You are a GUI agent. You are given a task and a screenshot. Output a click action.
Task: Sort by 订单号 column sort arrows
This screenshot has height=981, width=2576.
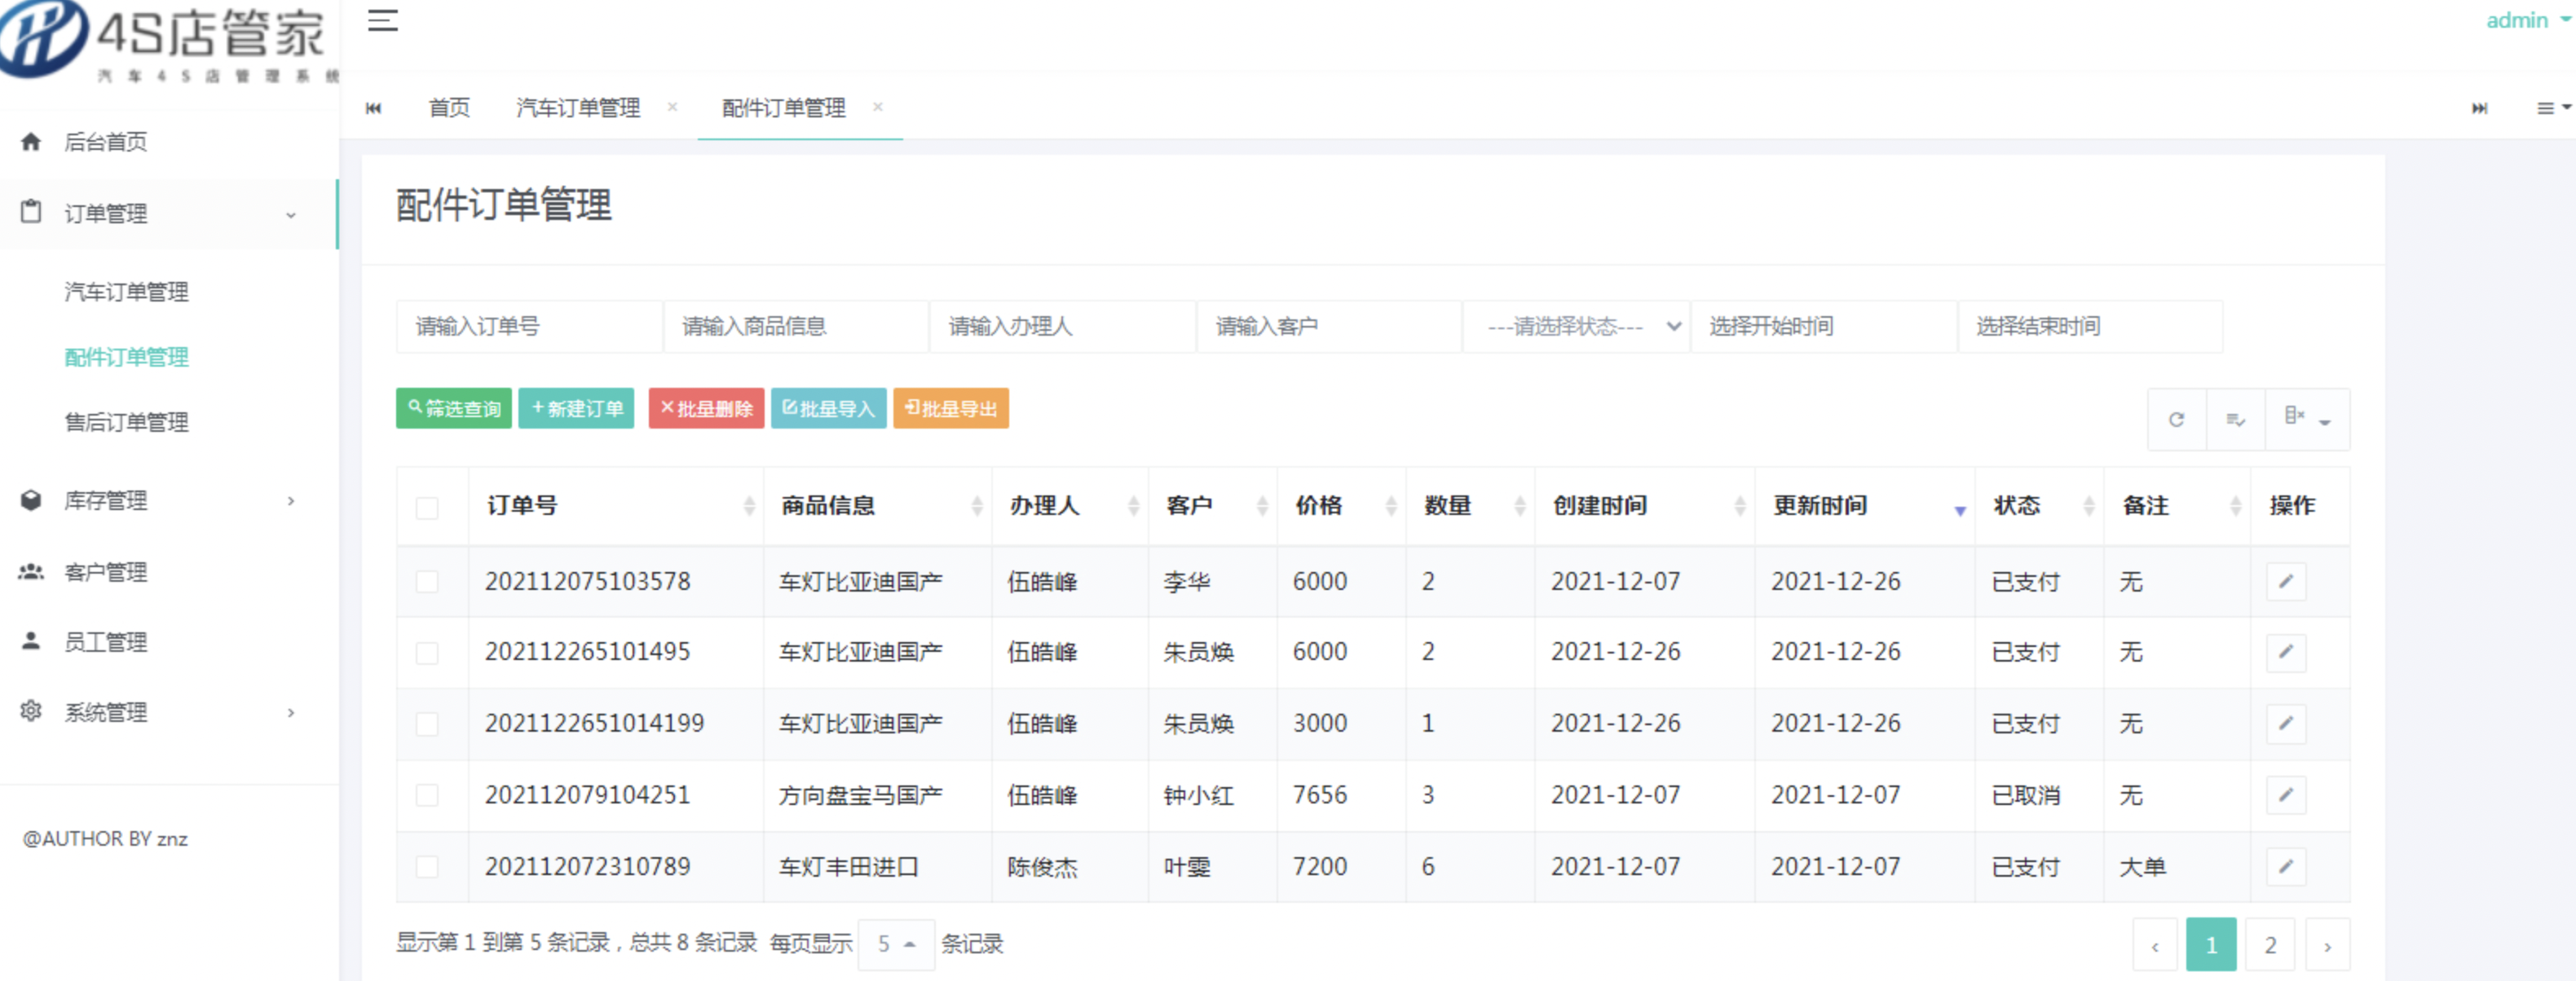(x=749, y=506)
